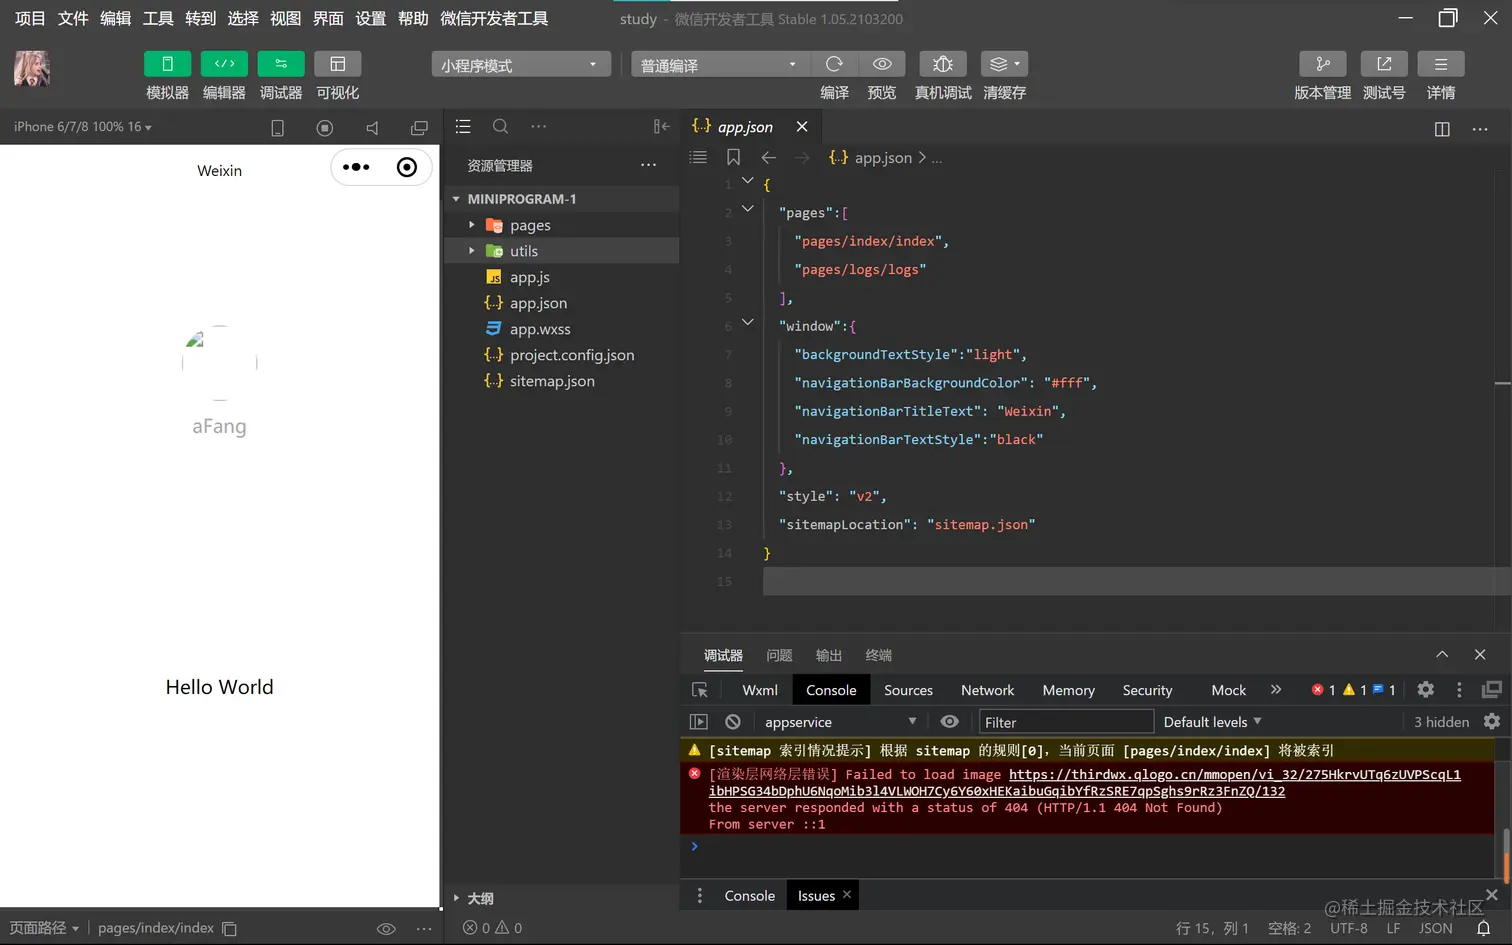Mute the simulator sound
This screenshot has width=1512, height=945.
pos(372,128)
